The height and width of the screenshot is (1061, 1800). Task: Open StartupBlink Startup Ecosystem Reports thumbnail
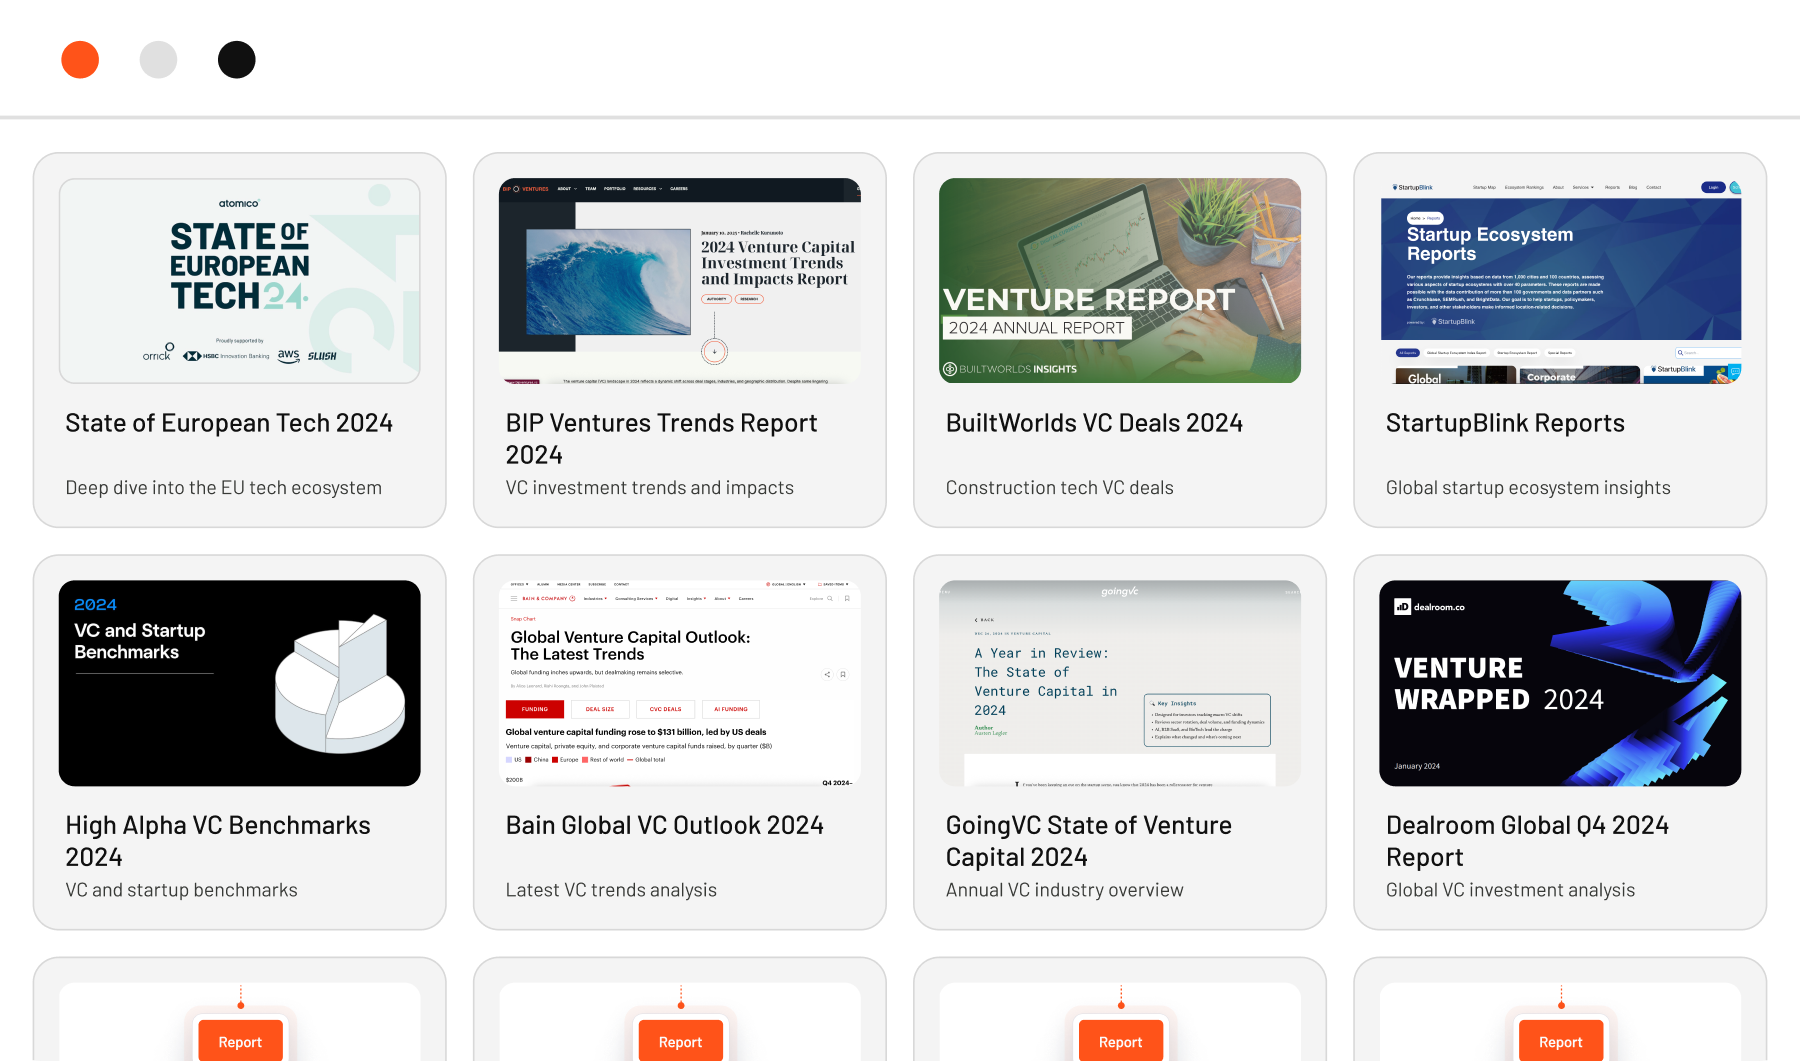point(1560,281)
